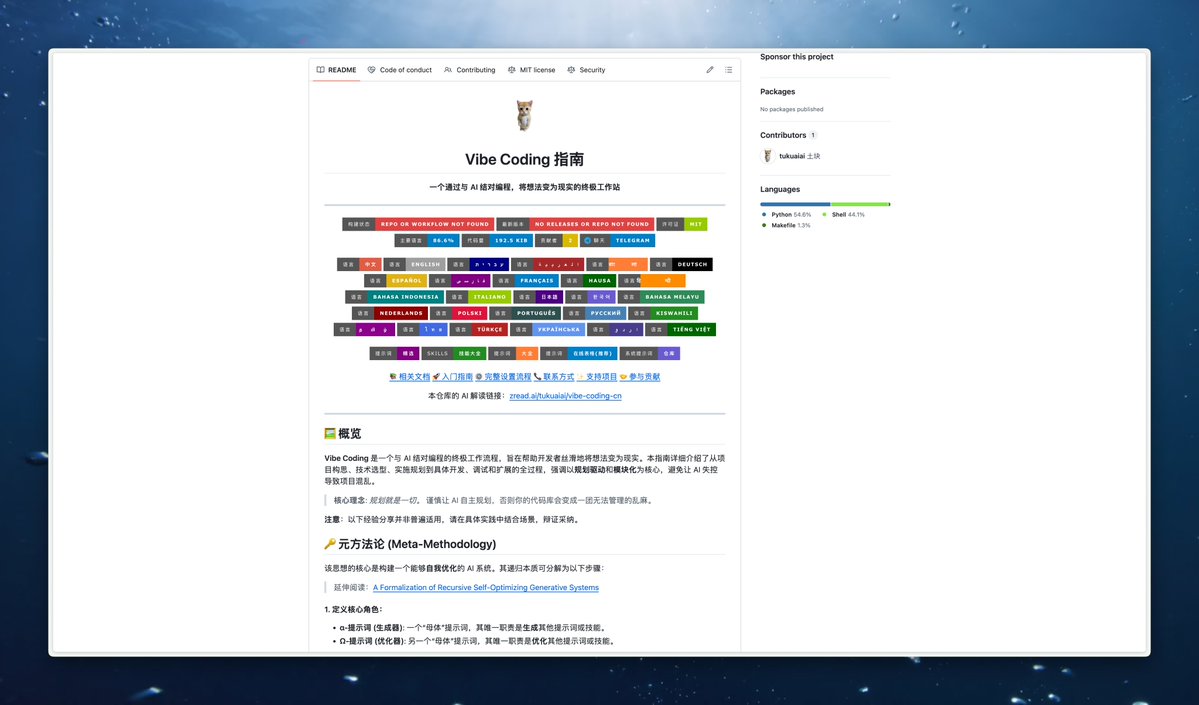Open the 完整设置流程 link
The width and height of the screenshot is (1199, 705).
pos(503,377)
